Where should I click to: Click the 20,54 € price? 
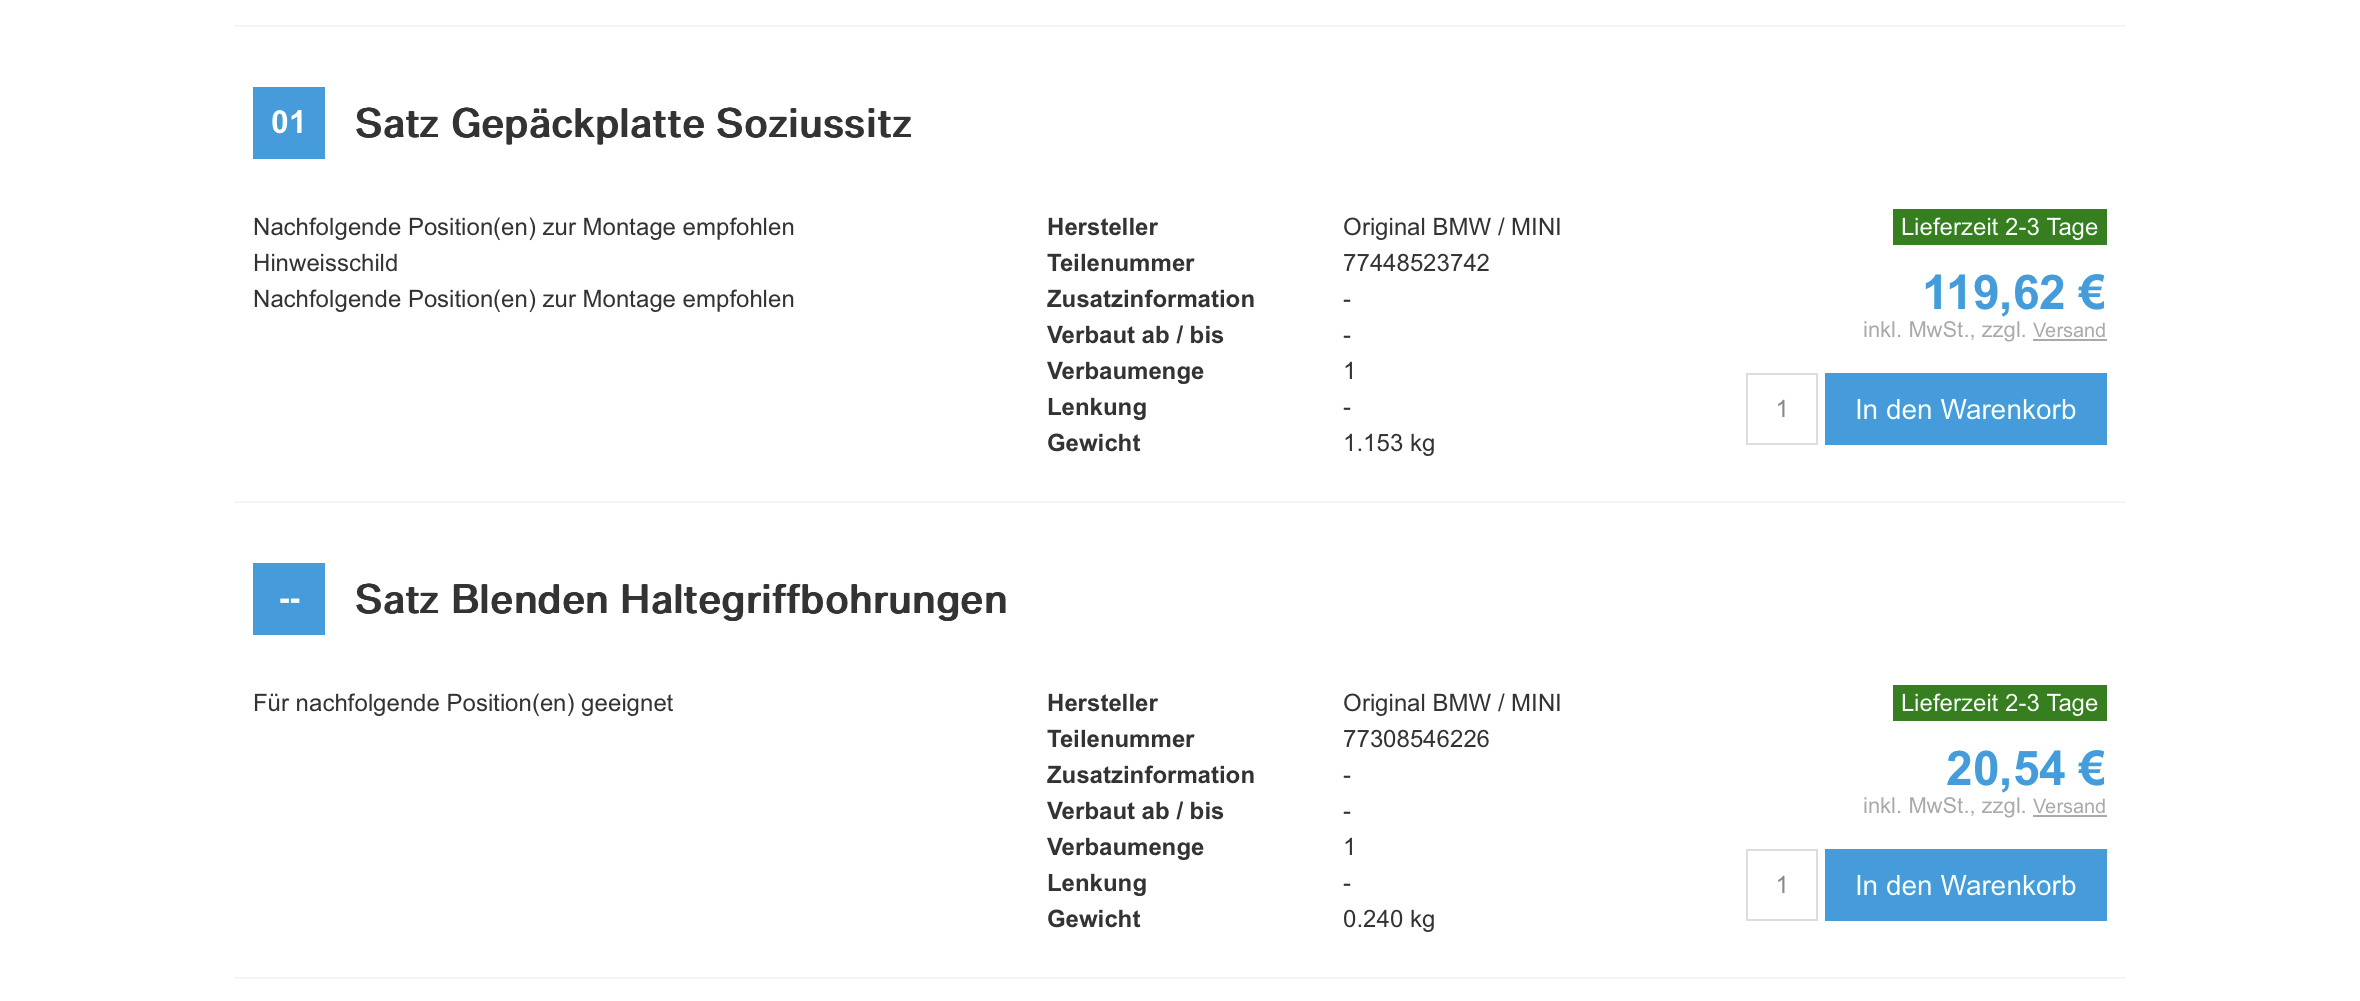(2026, 769)
